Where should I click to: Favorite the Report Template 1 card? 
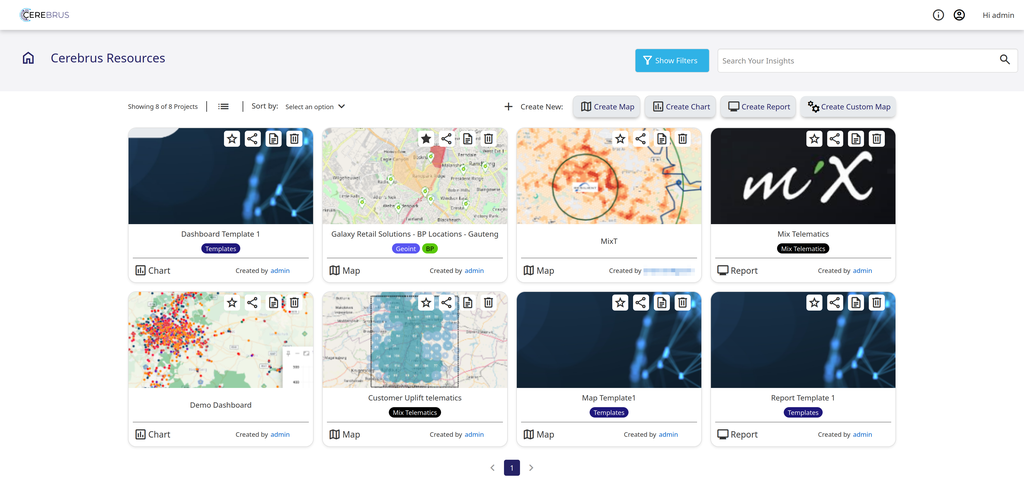click(814, 302)
